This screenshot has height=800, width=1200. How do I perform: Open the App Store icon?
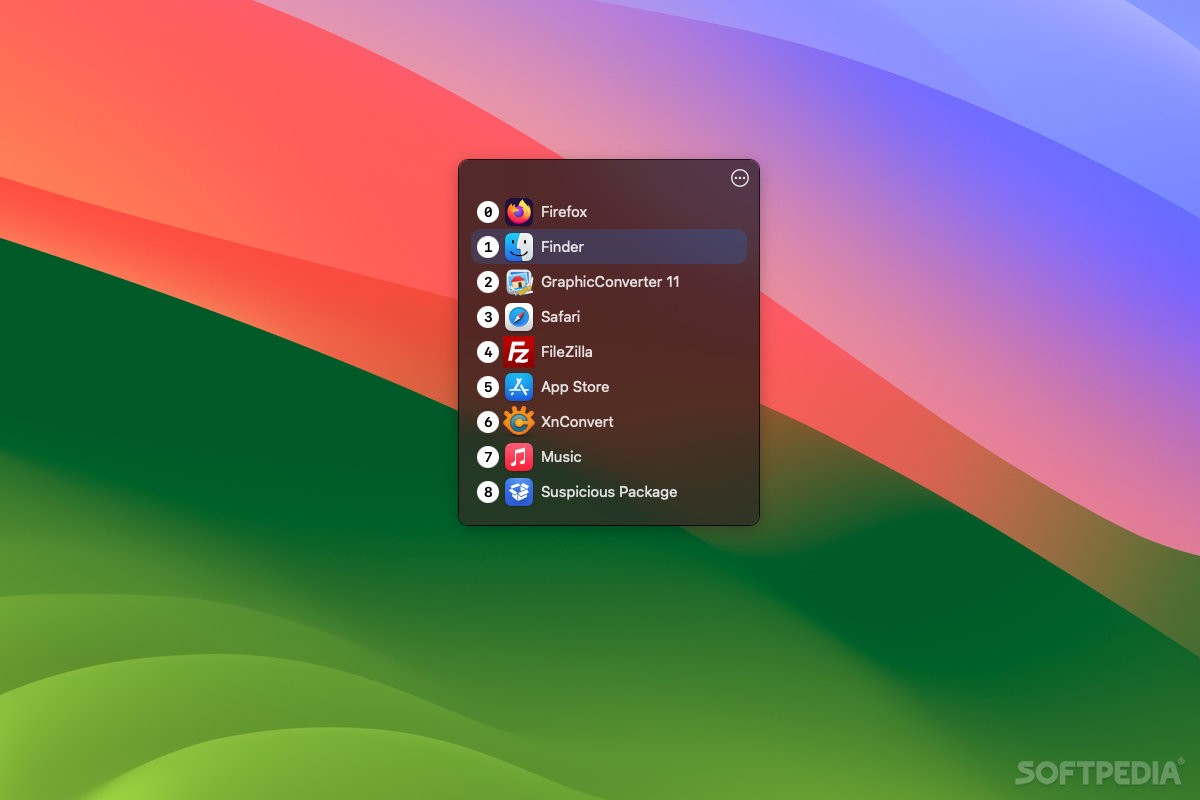tap(519, 386)
